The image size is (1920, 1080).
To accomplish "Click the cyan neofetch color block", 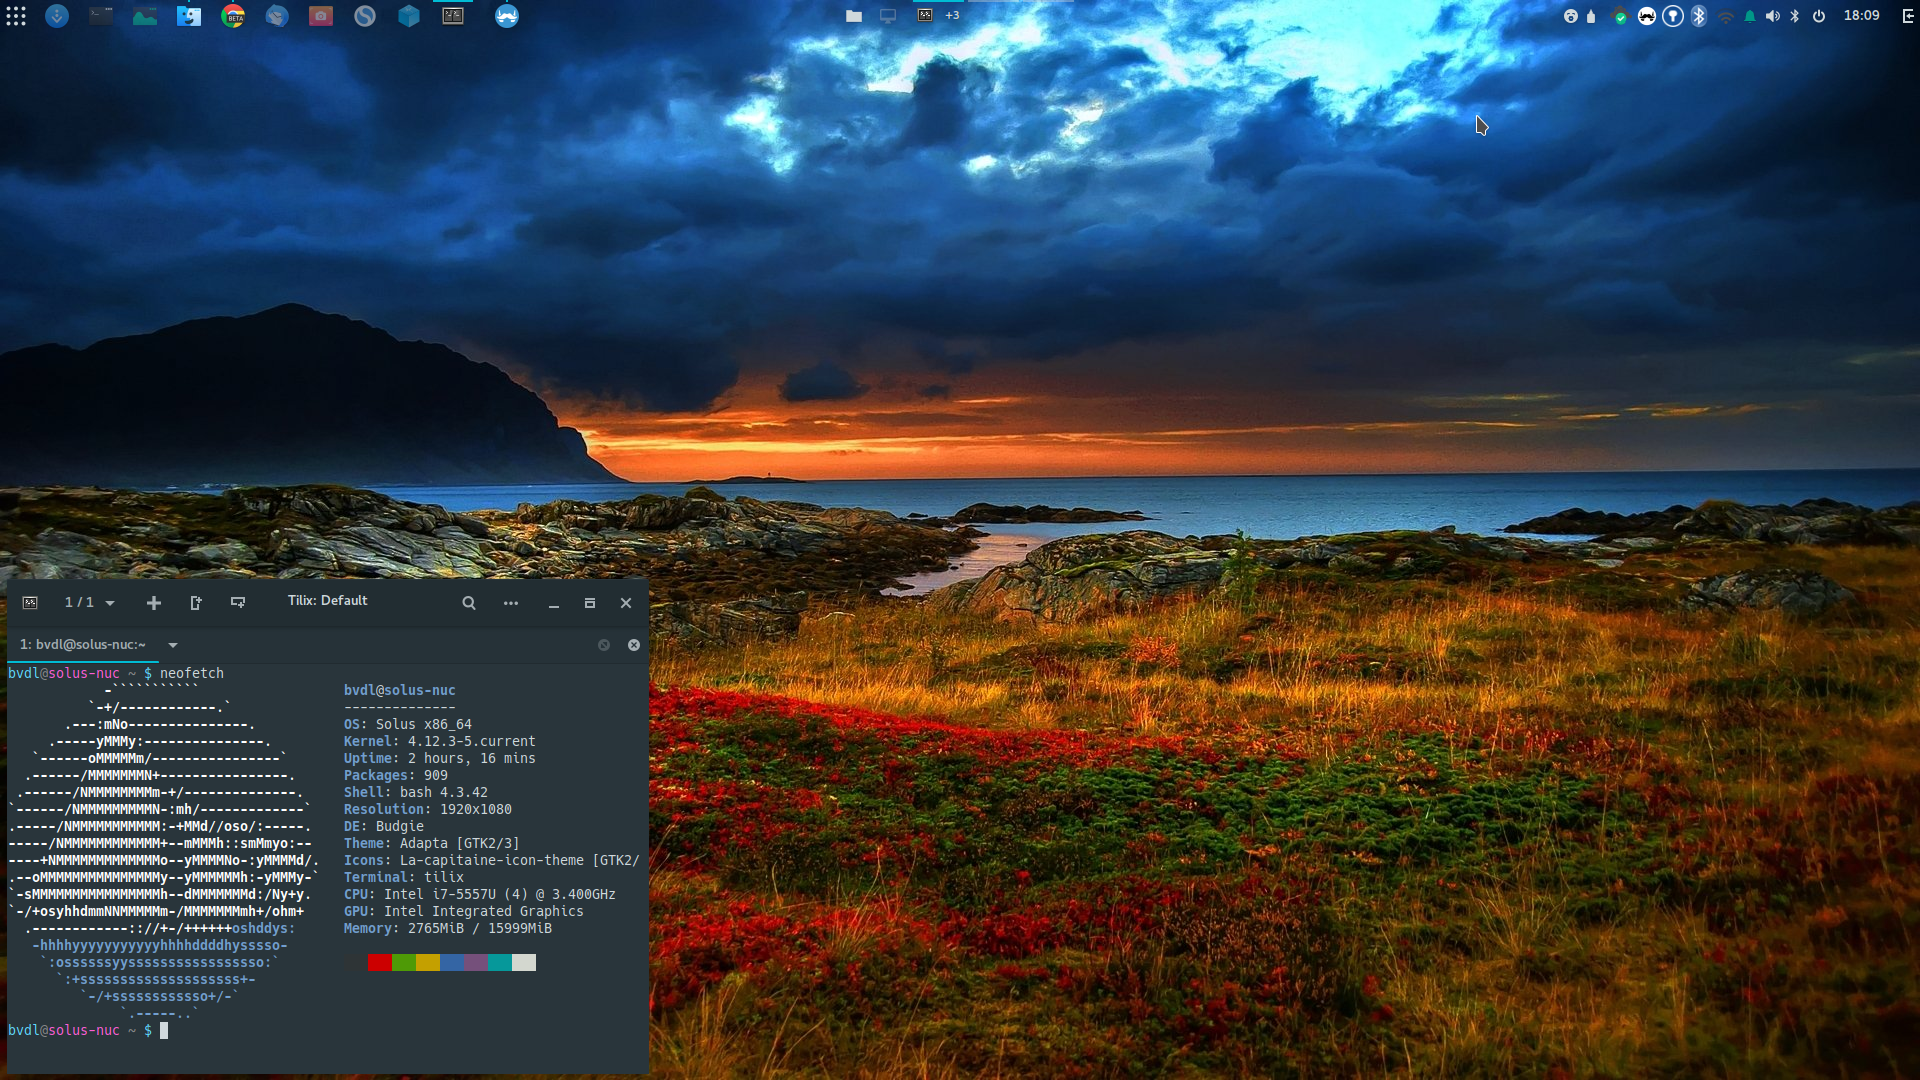I will pyautogui.click(x=500, y=963).
